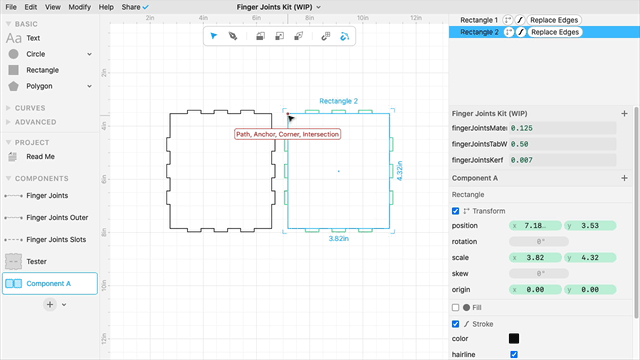Add parameter with plus beside Finger Joints Kit (WIP)

[x=624, y=113]
